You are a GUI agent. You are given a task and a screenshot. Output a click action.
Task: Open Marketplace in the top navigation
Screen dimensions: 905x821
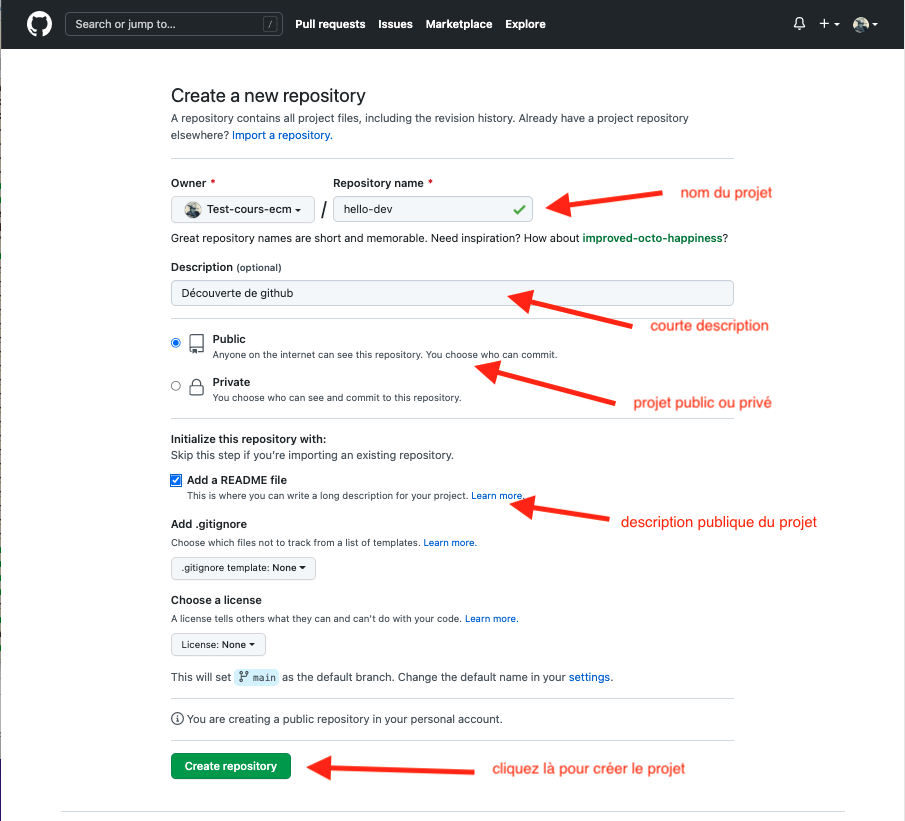458,24
